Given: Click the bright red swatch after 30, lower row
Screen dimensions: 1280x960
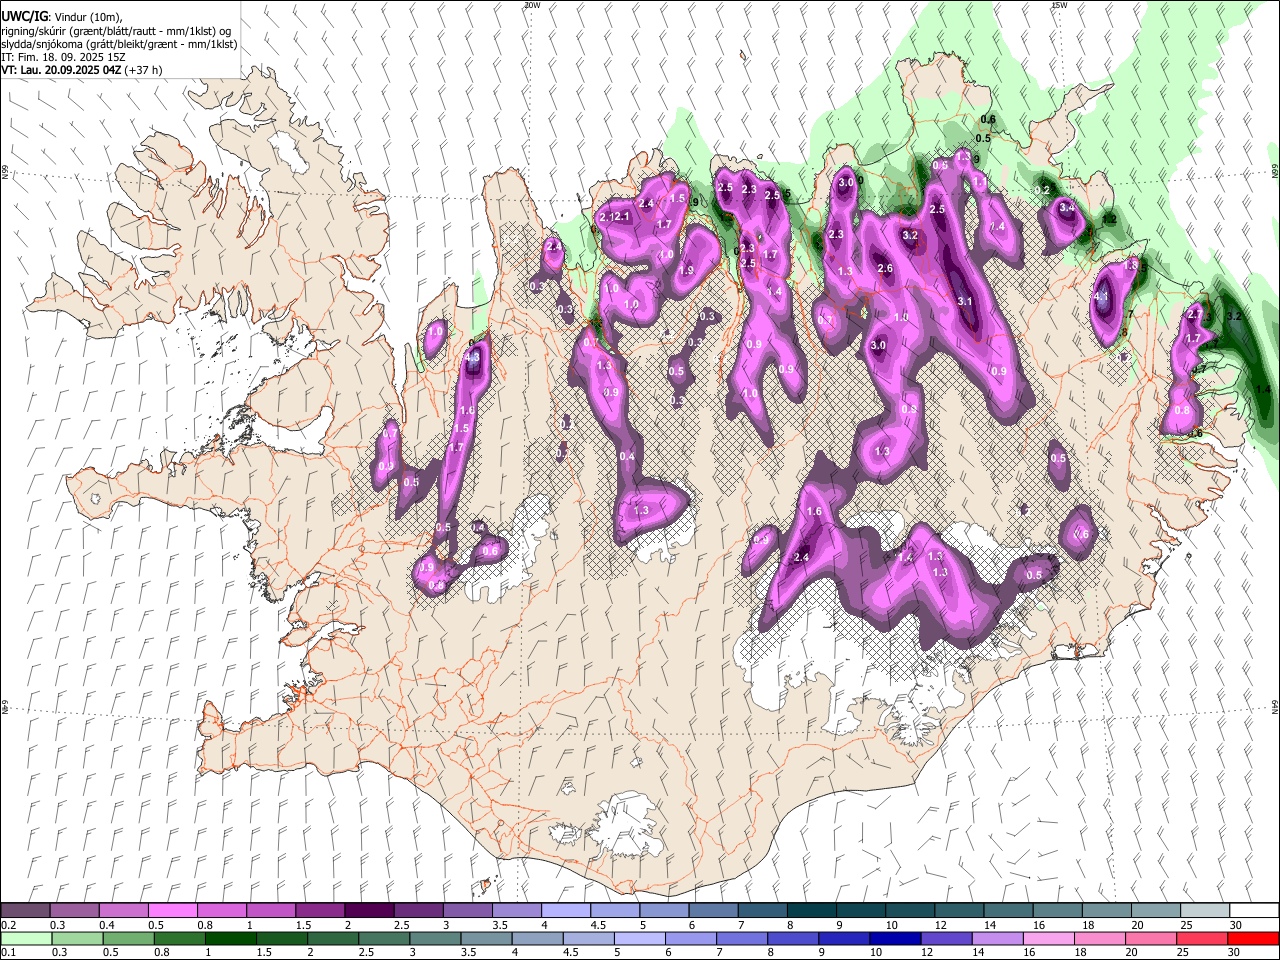Looking at the screenshot, I should coord(1253,938).
